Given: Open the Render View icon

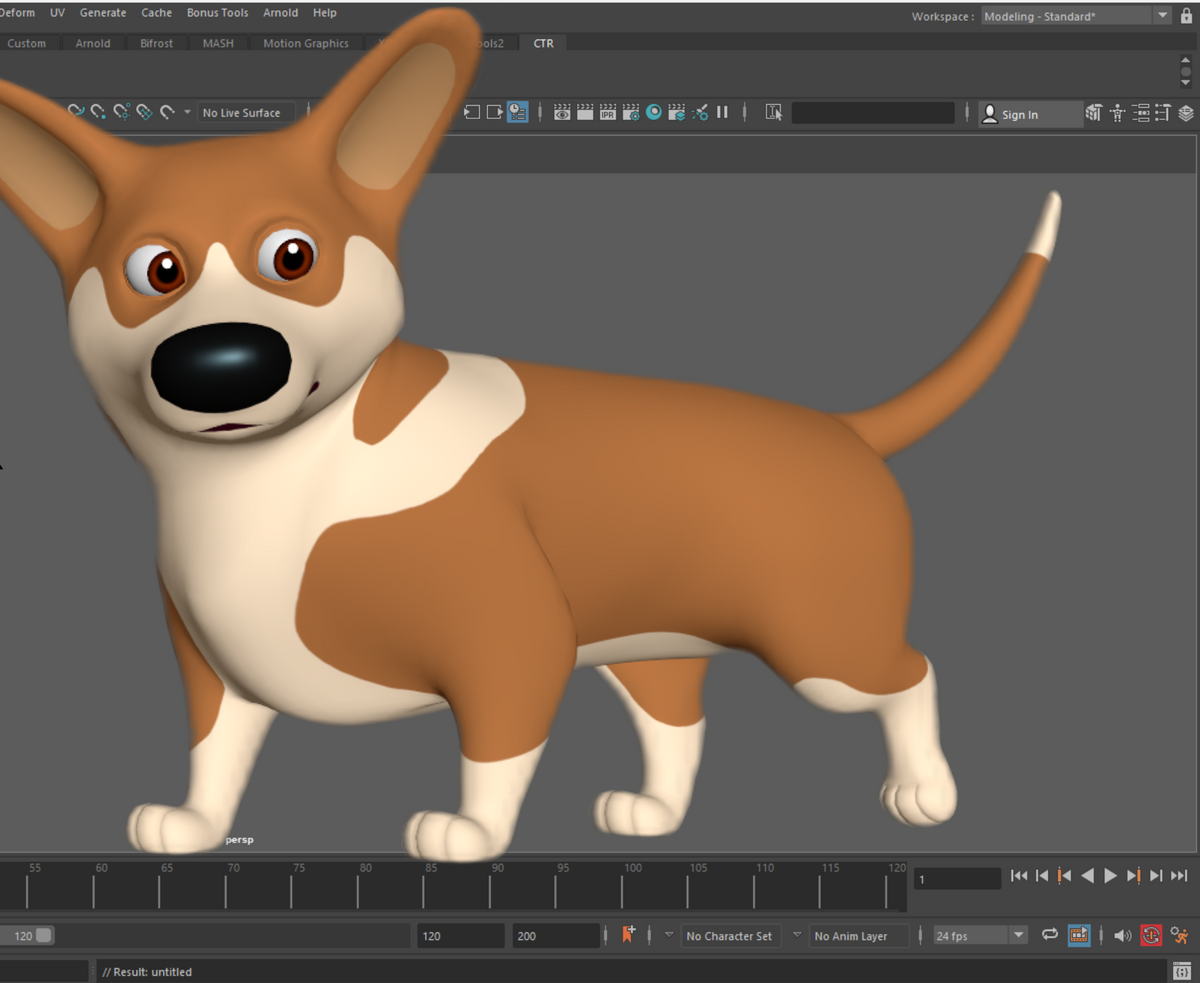Looking at the screenshot, I should 561,112.
